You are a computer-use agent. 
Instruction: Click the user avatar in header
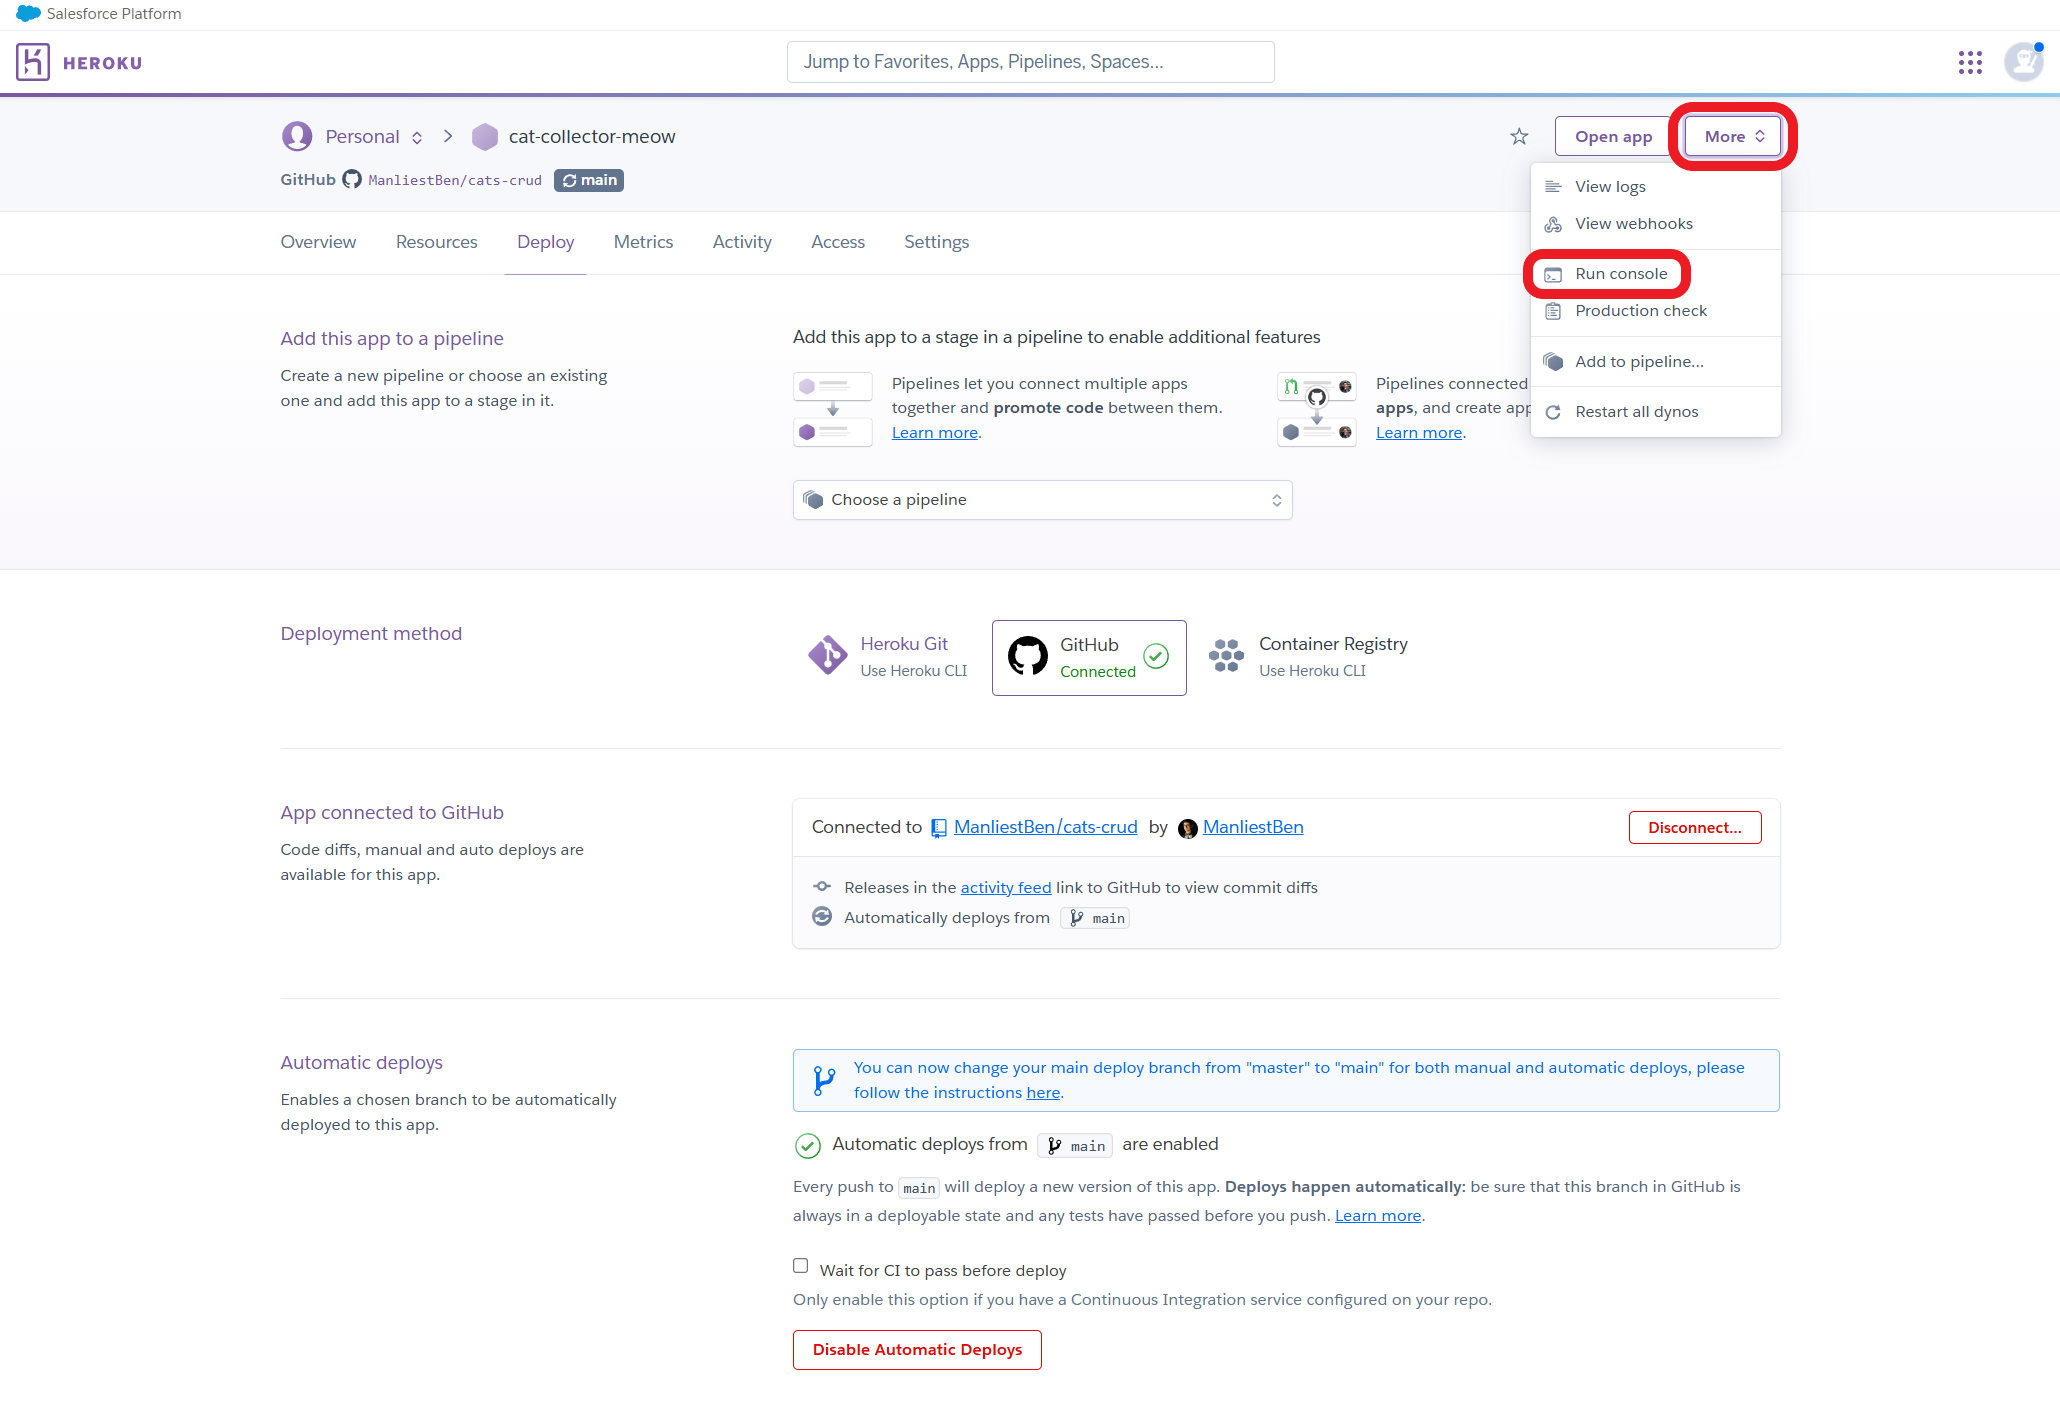(2023, 62)
